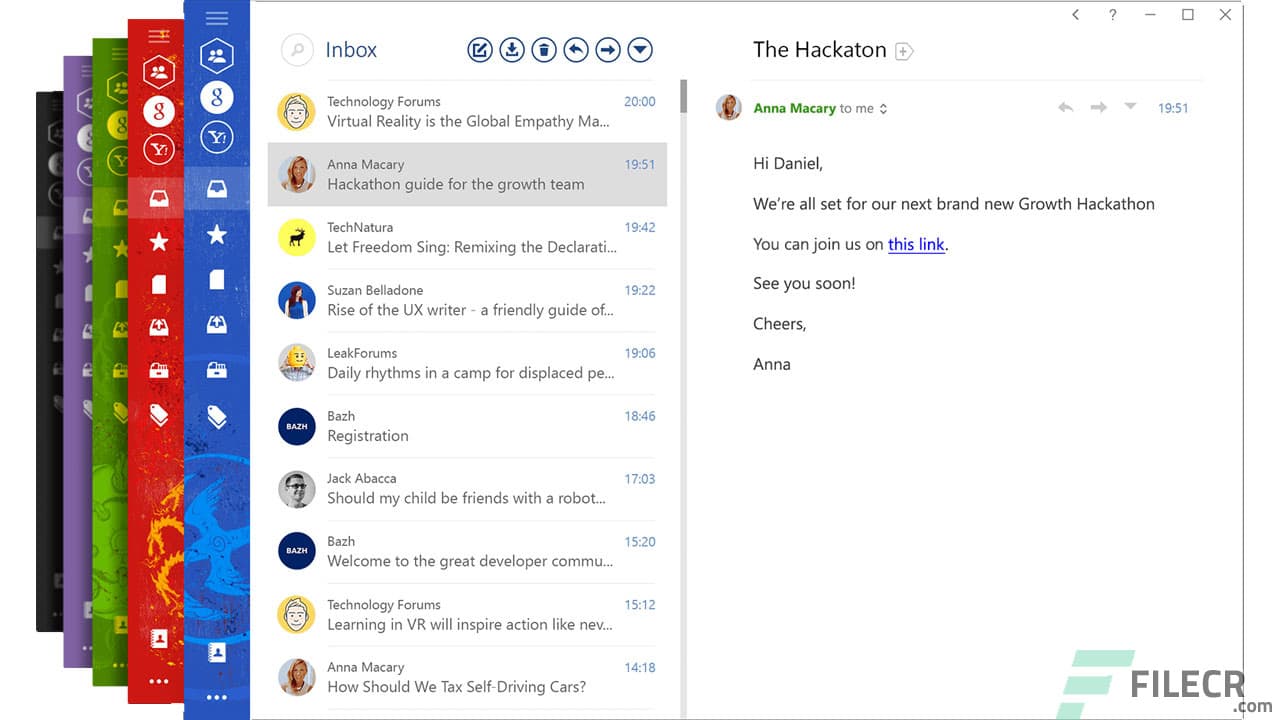Open the hamburger menu at sidebar top
Screen dimensions: 1280x720
217,17
